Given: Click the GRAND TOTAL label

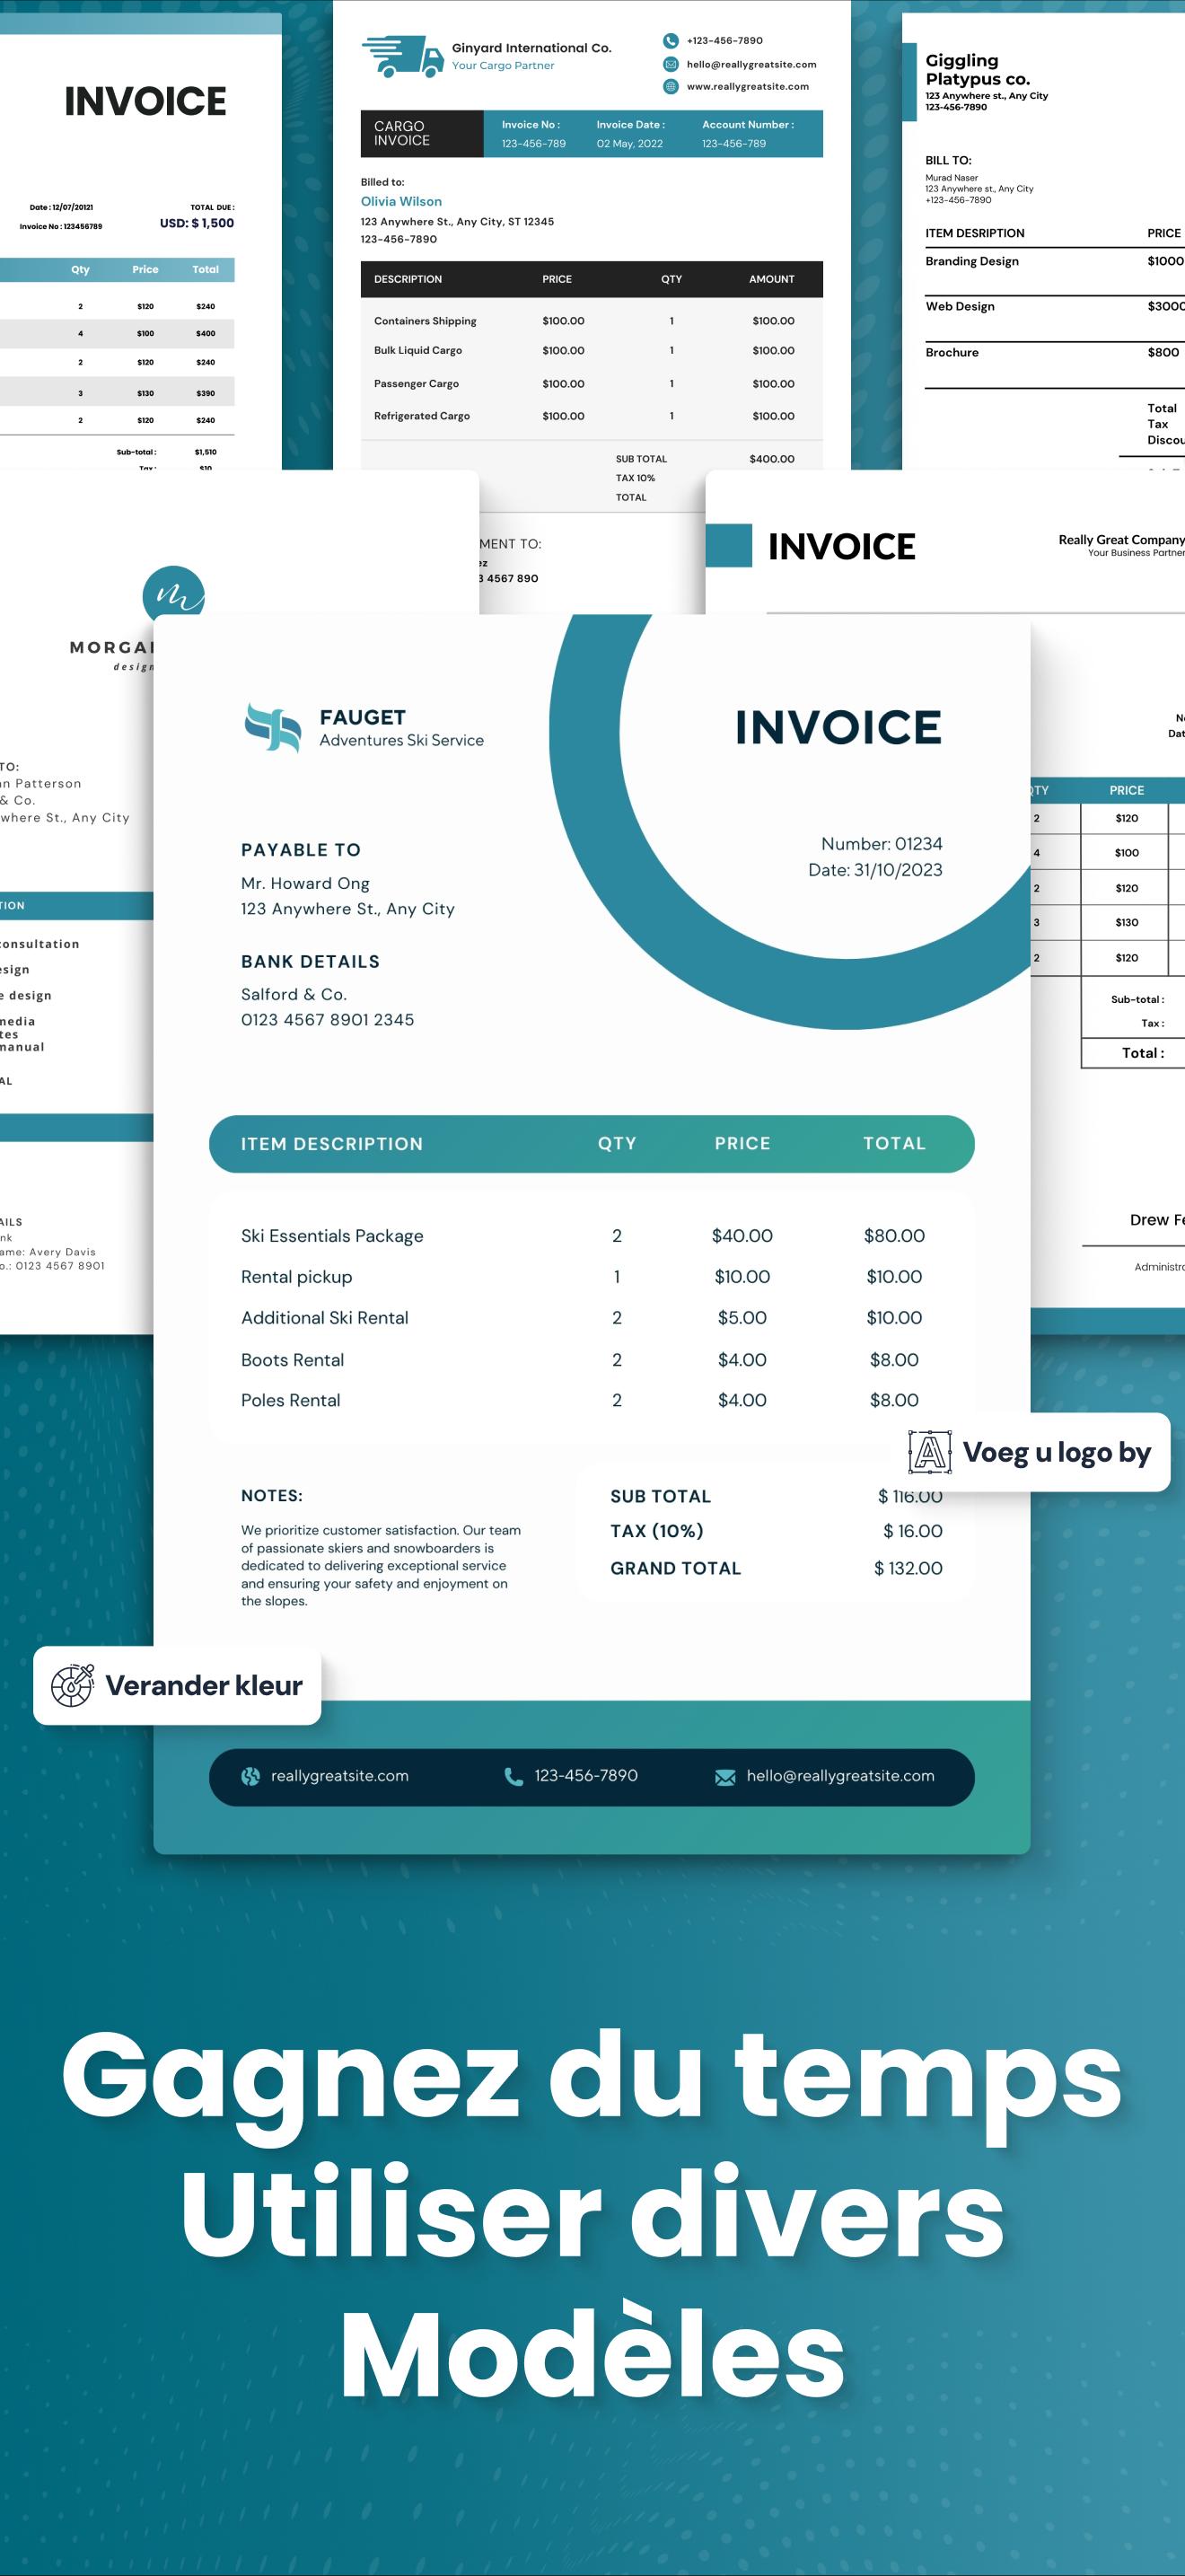Looking at the screenshot, I should pyautogui.click(x=676, y=1568).
